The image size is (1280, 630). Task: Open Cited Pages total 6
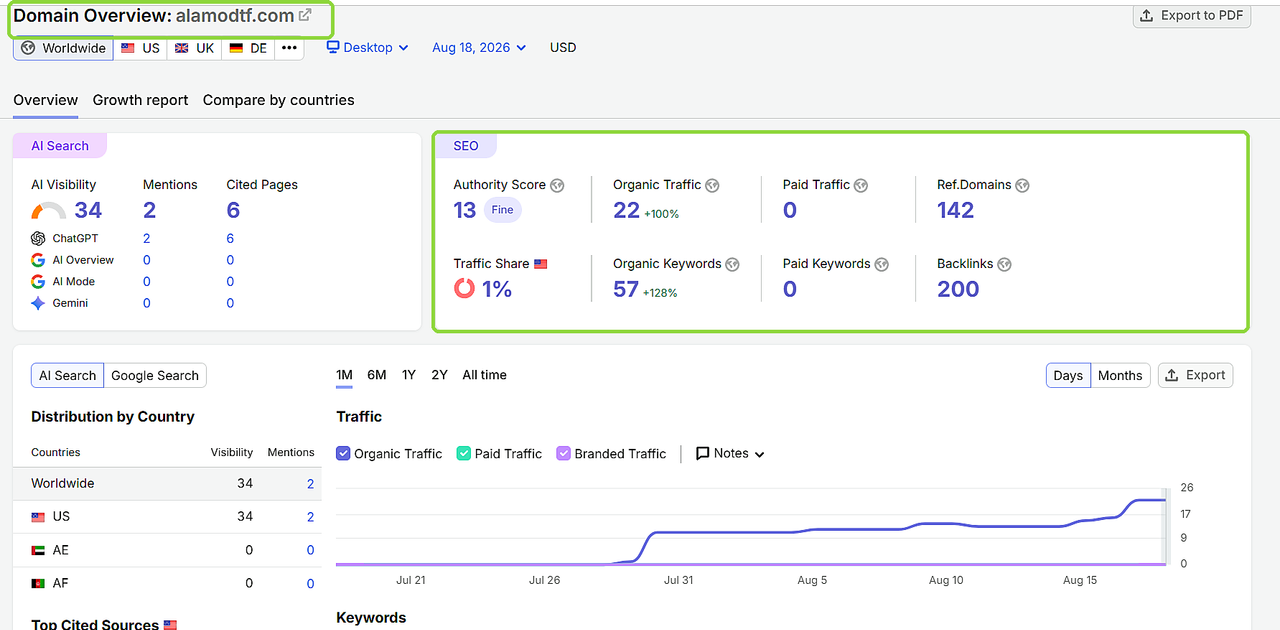[x=233, y=210]
